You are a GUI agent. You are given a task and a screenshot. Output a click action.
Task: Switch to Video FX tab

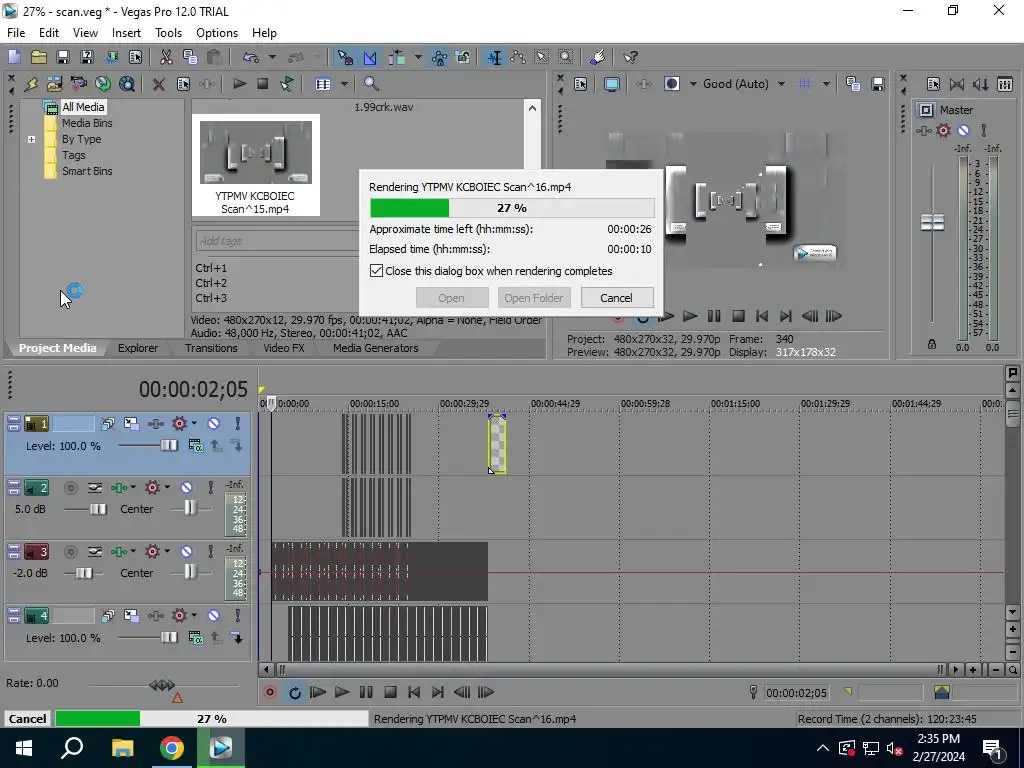(284, 348)
